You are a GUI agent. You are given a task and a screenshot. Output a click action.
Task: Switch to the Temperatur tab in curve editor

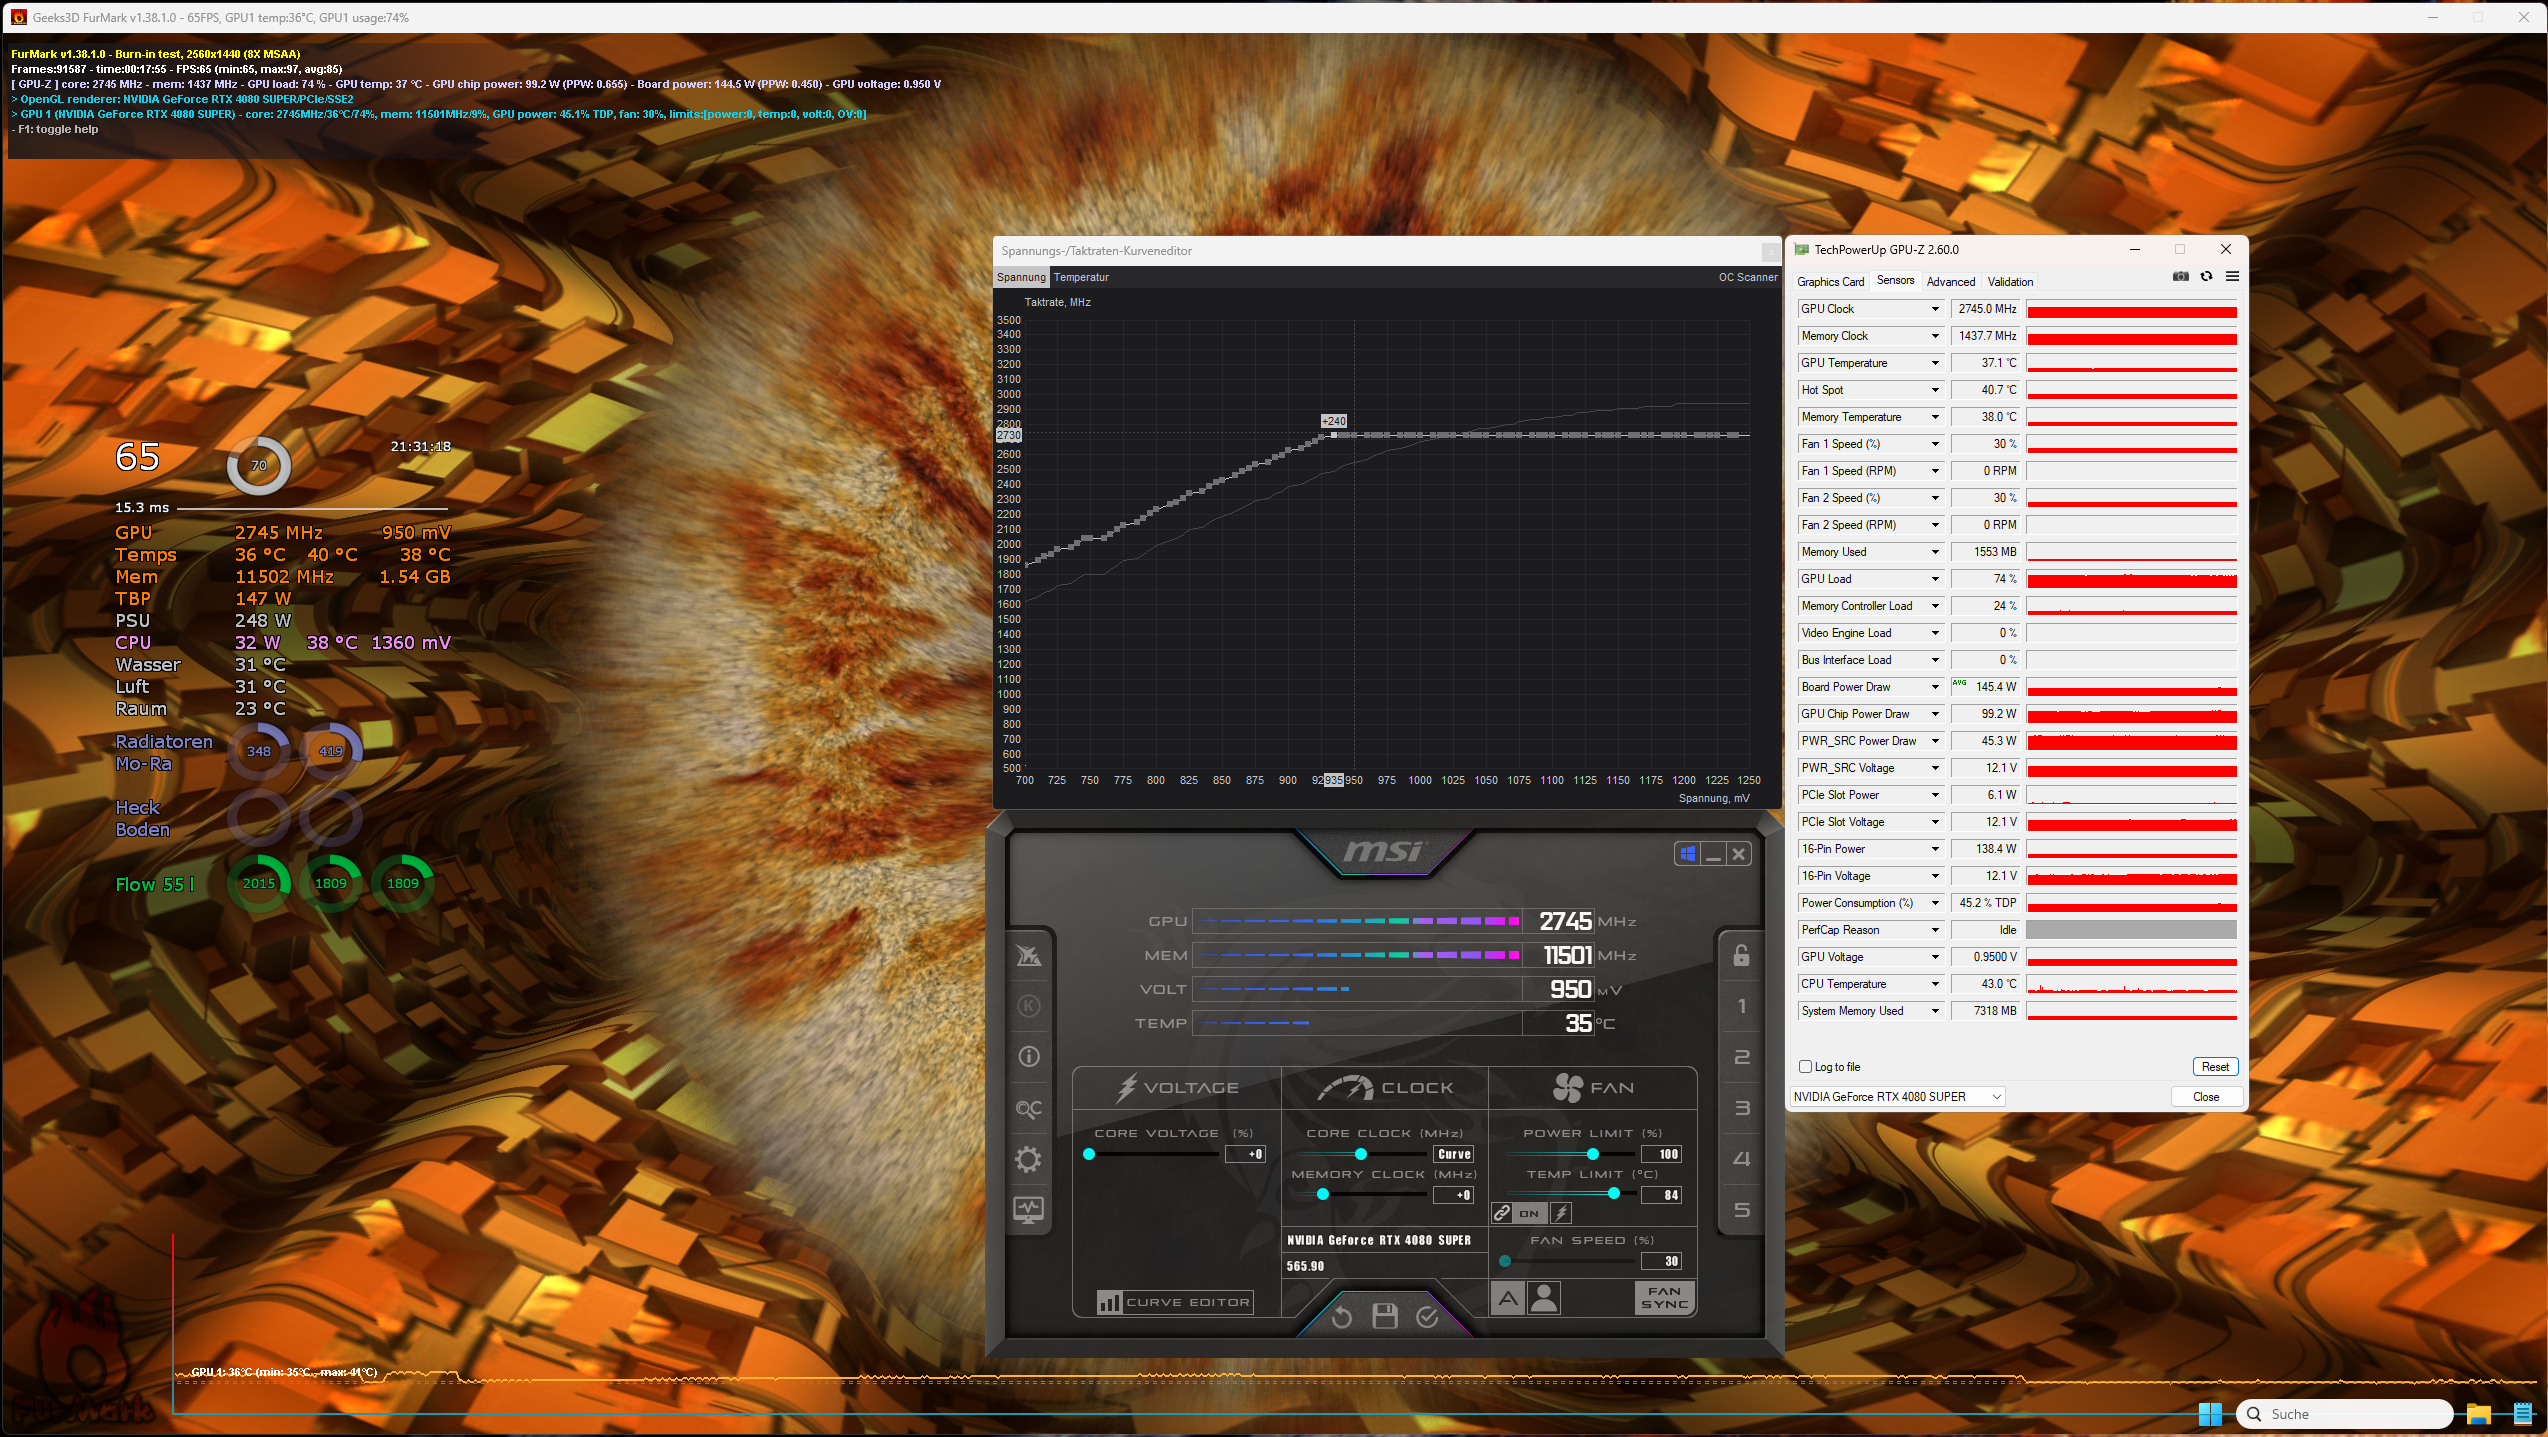(1081, 277)
